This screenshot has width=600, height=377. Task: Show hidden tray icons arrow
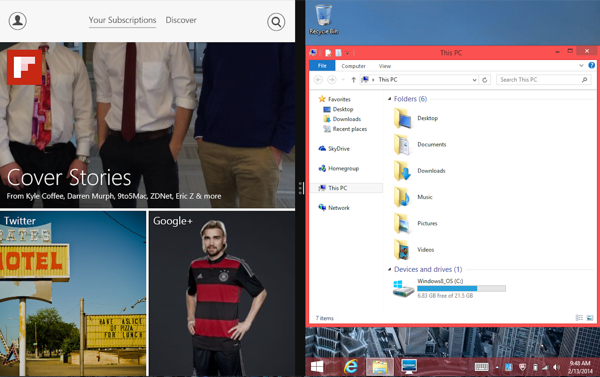click(497, 367)
